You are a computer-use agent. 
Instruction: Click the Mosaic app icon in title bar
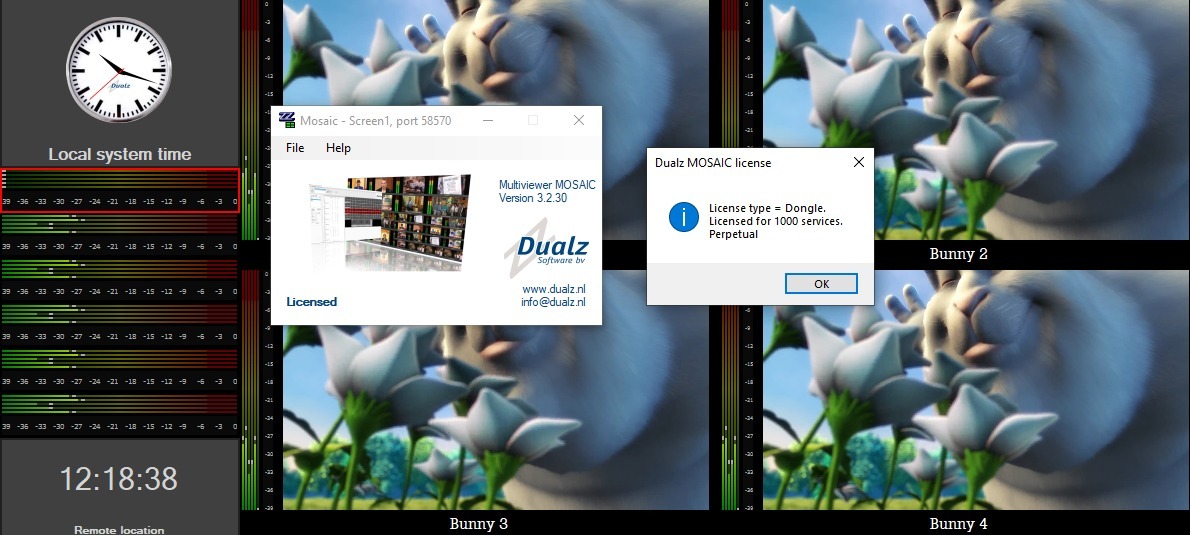[288, 121]
